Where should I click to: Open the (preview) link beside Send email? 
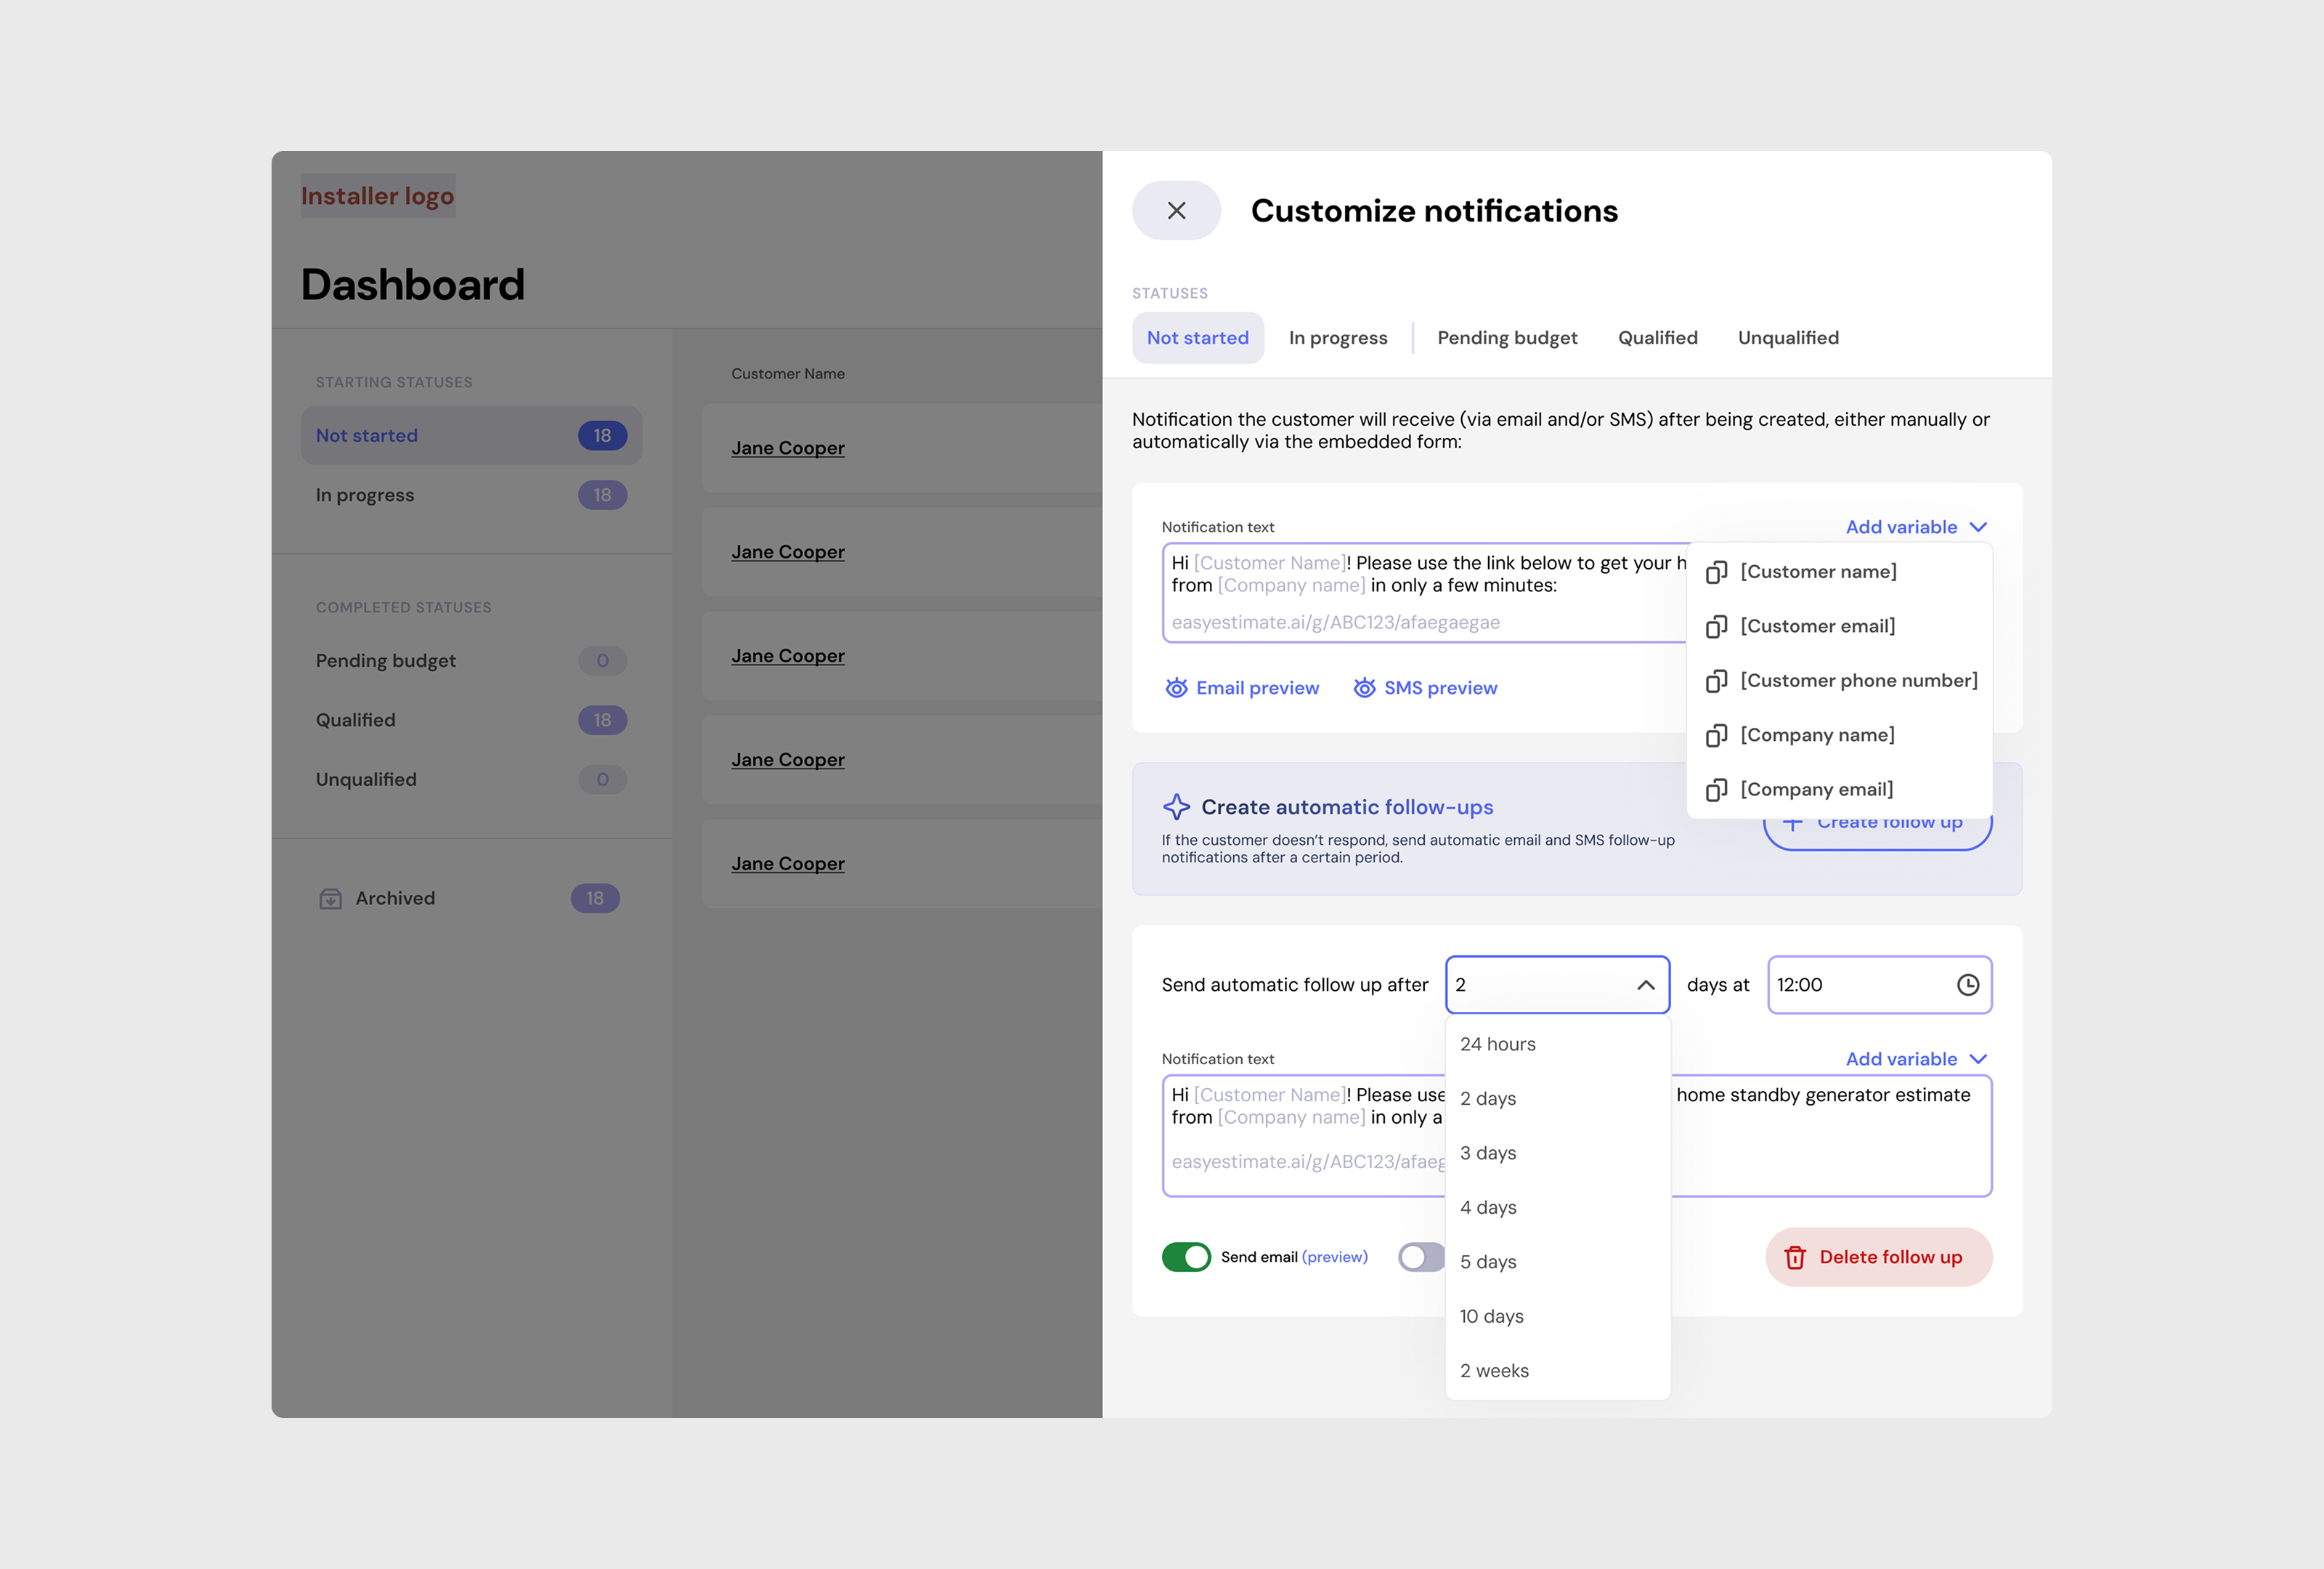click(x=1334, y=1257)
